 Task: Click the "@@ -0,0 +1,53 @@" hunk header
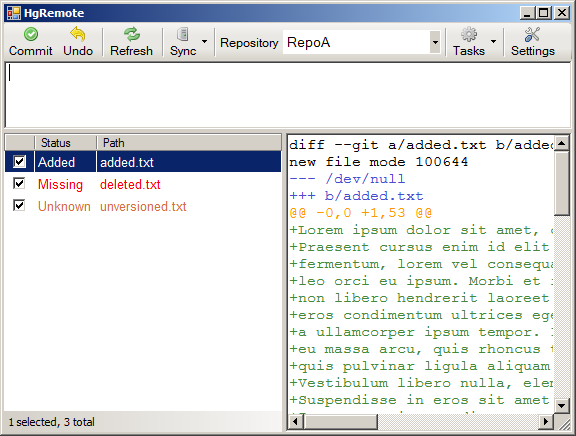pyautogui.click(x=361, y=213)
